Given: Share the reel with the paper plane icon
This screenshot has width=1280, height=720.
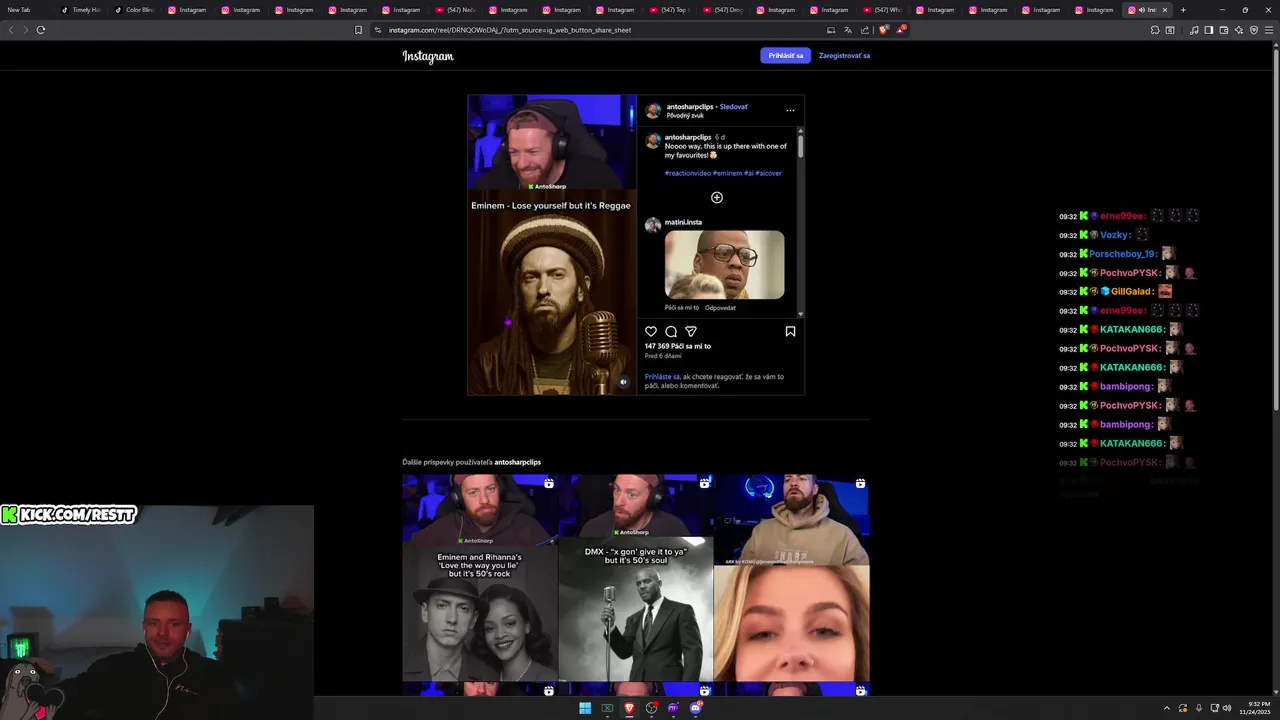Looking at the screenshot, I should 691,331.
